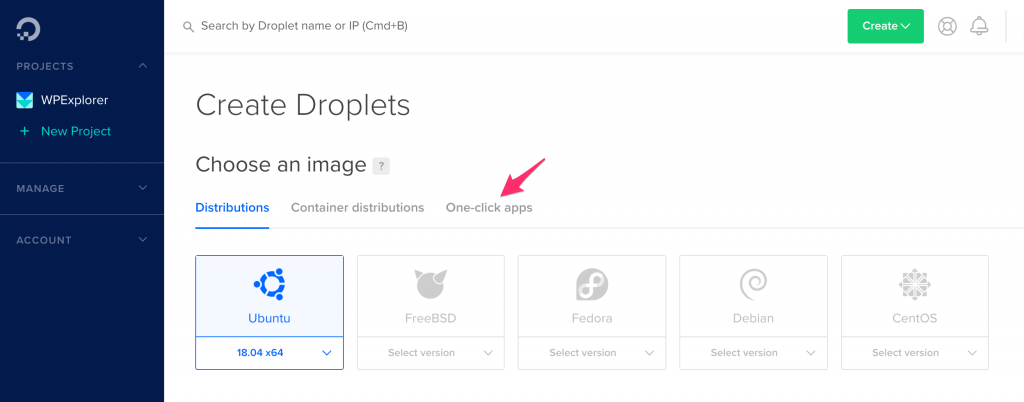Switch to the One-click apps tab
The height and width of the screenshot is (402, 1024).
[489, 208]
